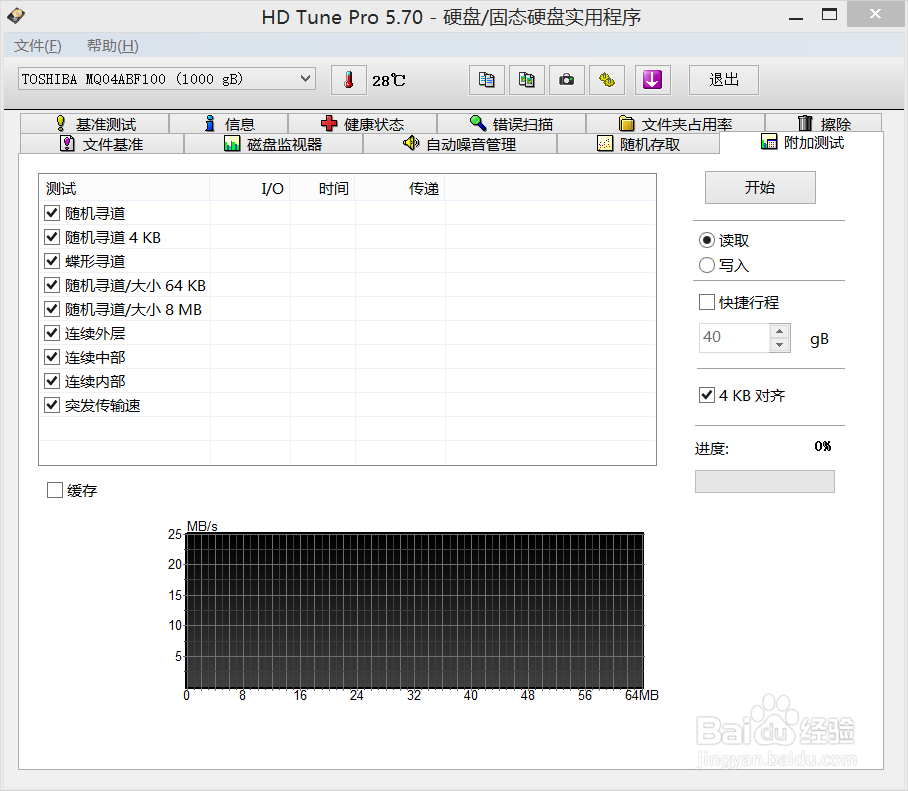Toggle the 随机寻道/大小 64 KB checkbox
Viewport: 908px width, 791px height.
tap(52, 285)
